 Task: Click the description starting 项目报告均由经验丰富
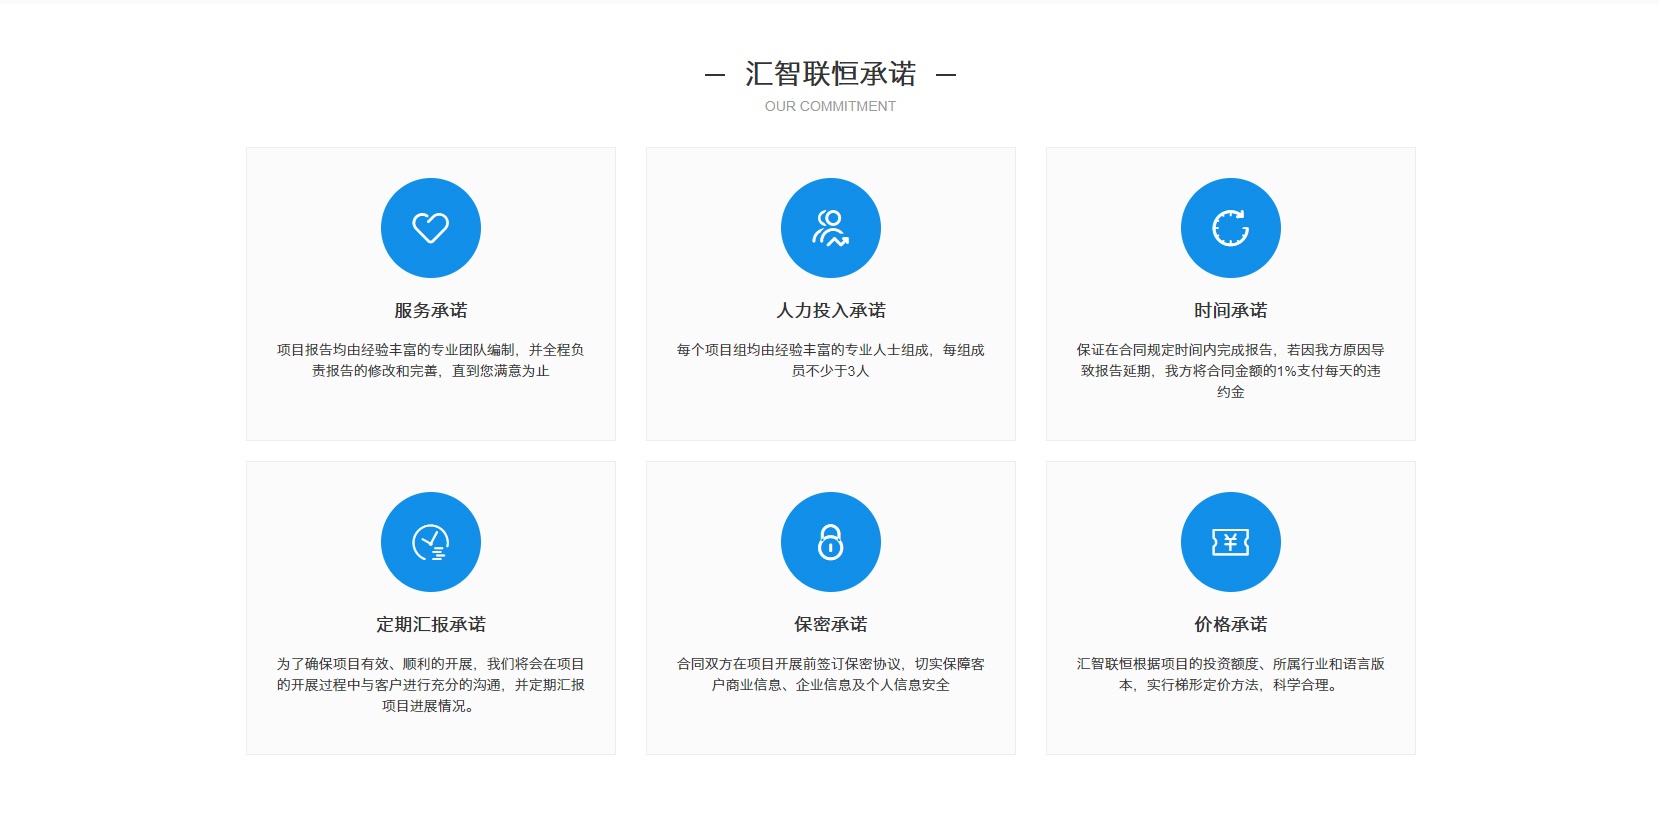(431, 360)
